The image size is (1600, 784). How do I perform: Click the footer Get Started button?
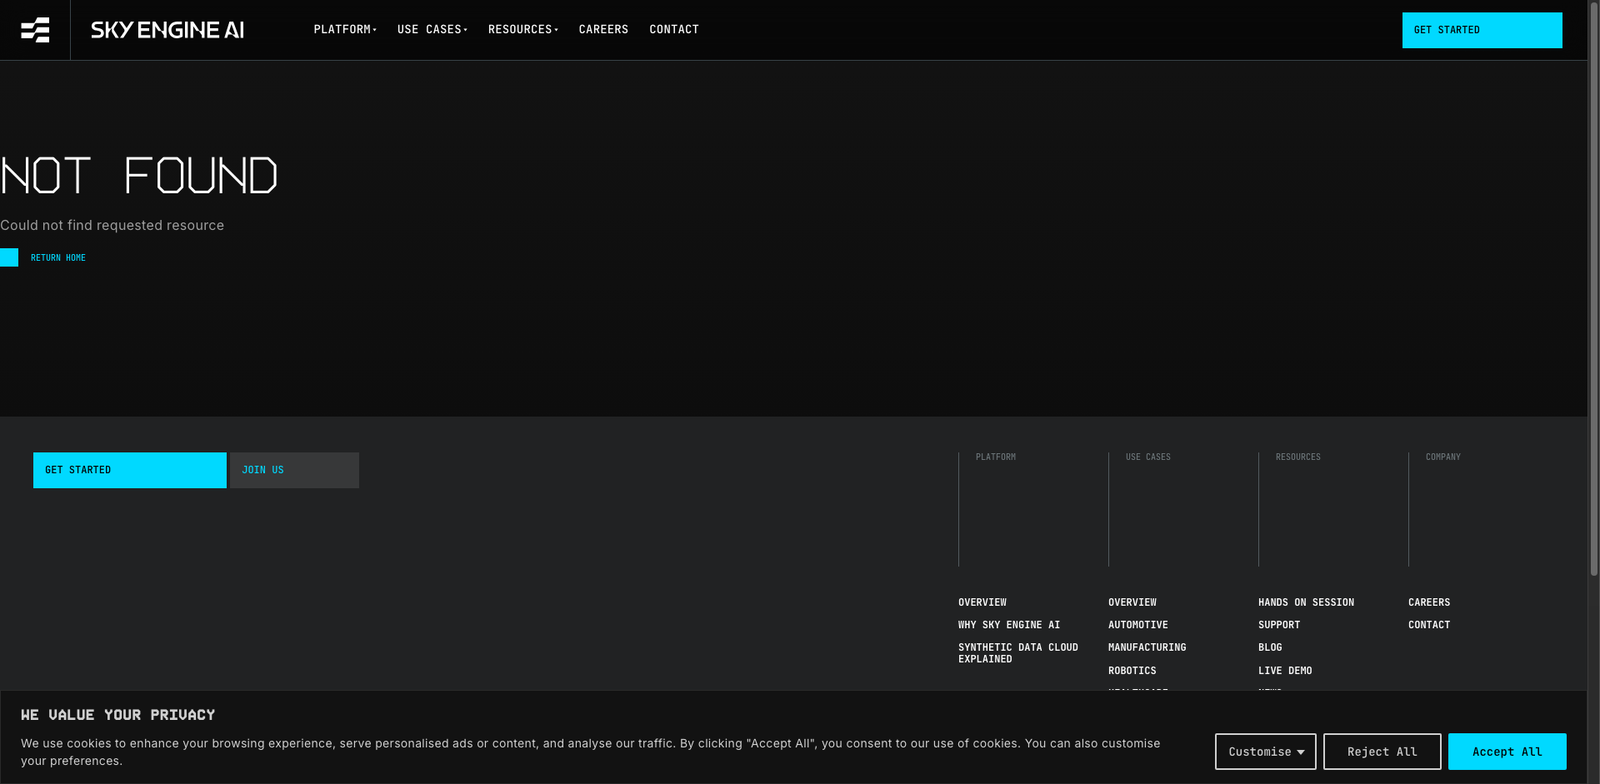coord(130,470)
